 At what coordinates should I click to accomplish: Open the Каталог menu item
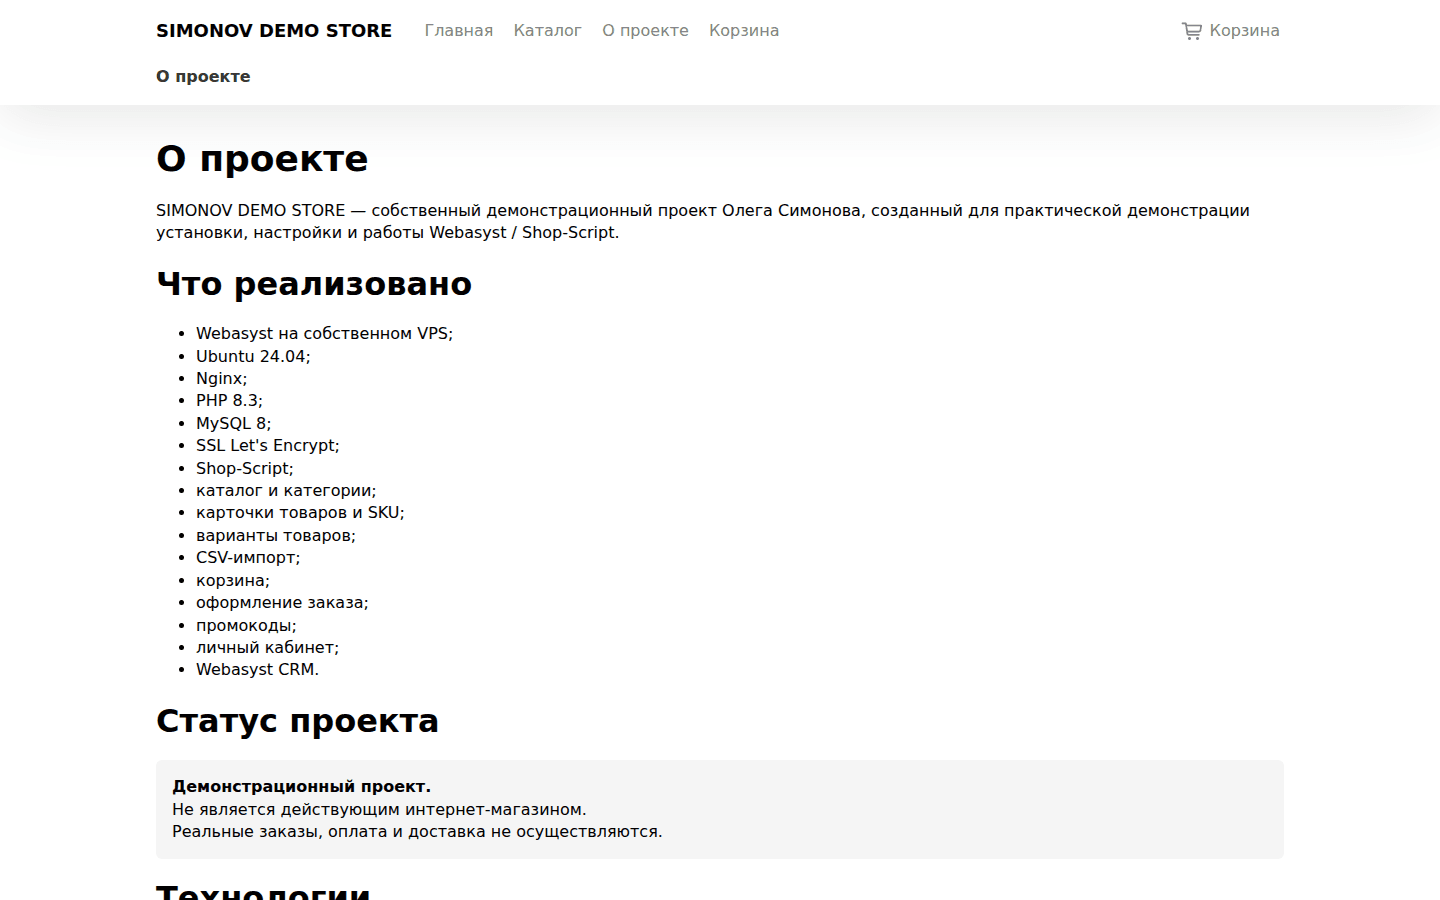pyautogui.click(x=547, y=31)
